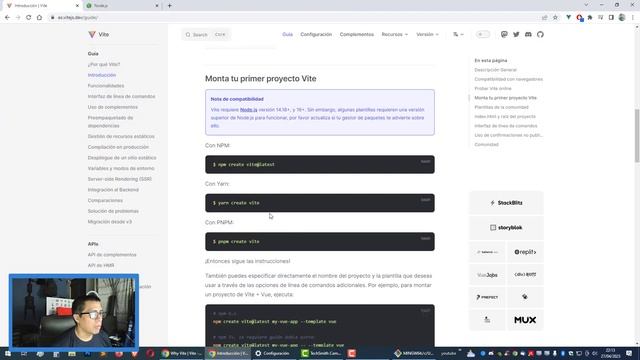The width and height of the screenshot is (640, 360).
Task: Jump to Plantillas de la comunidad section
Action: pos(501,107)
